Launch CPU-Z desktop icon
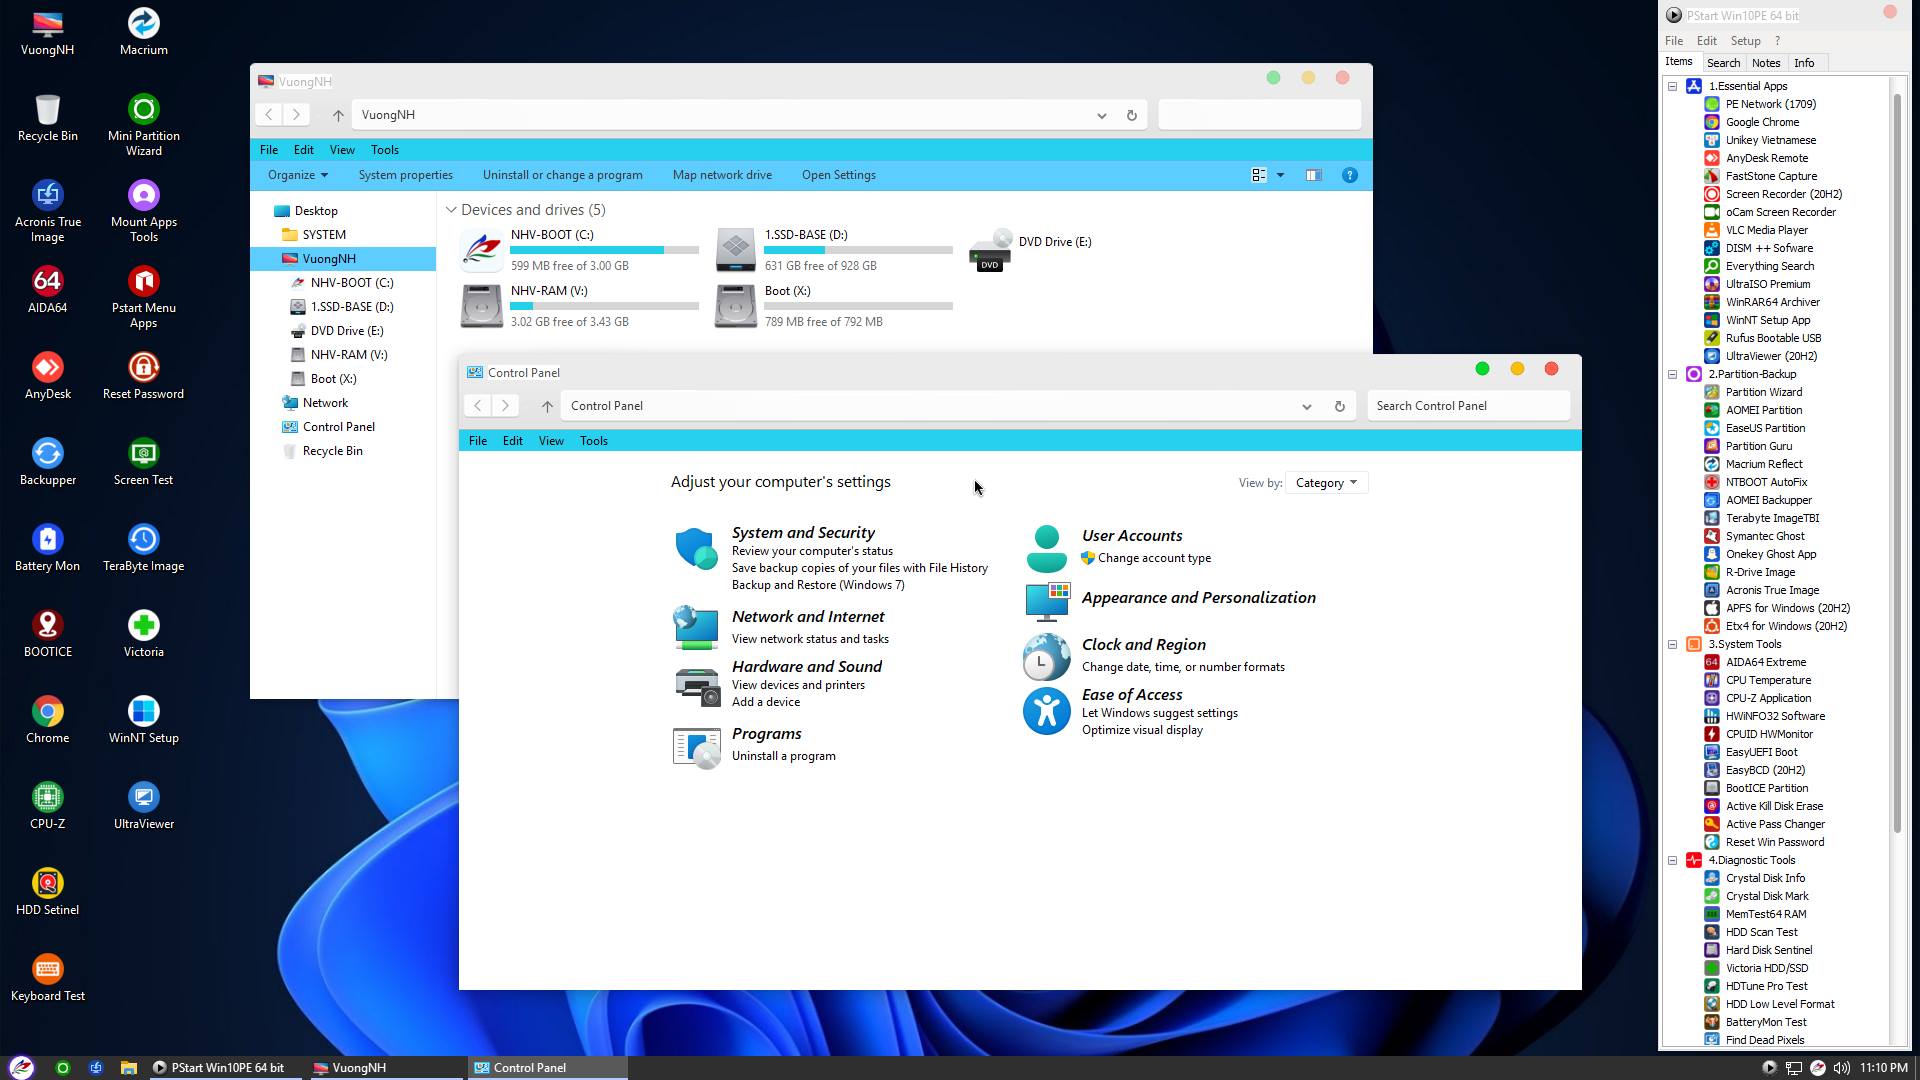This screenshot has height=1080, width=1920. [x=47, y=806]
